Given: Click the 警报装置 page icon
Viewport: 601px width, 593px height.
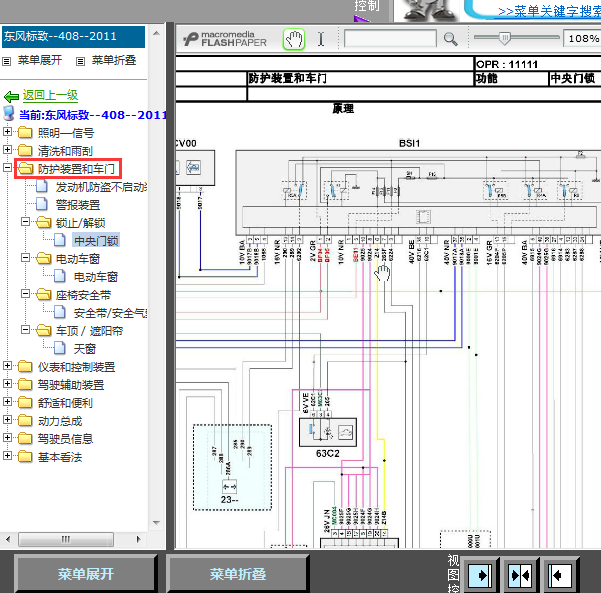Looking at the screenshot, I should pyautogui.click(x=42, y=204).
